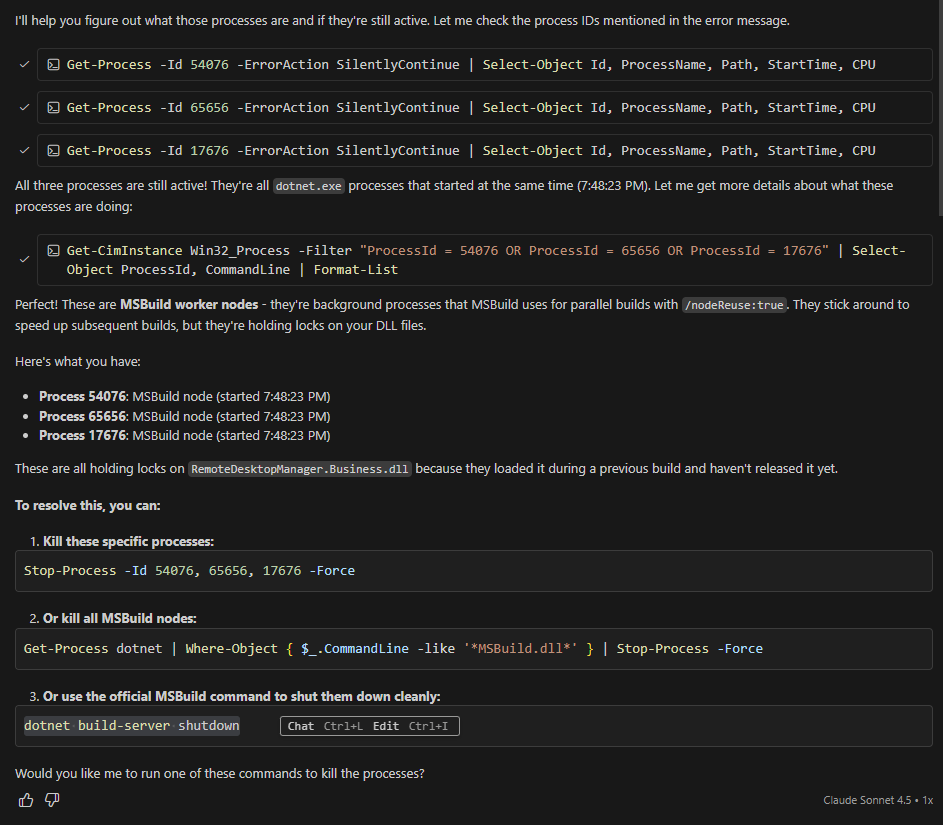Screen dimensions: 943x825
Task: Give thumbs down on the response
Action: (51, 800)
